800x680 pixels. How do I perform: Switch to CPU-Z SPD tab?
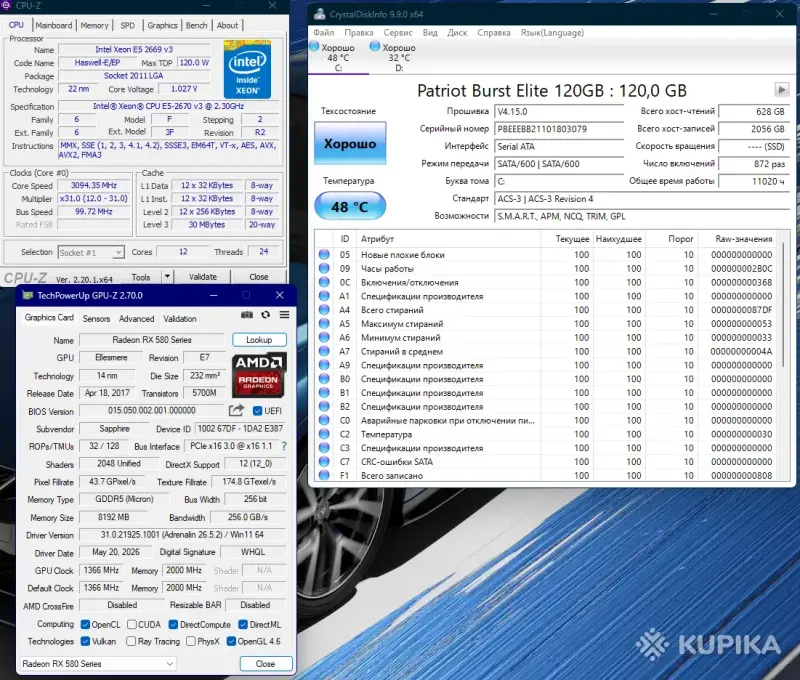128,25
